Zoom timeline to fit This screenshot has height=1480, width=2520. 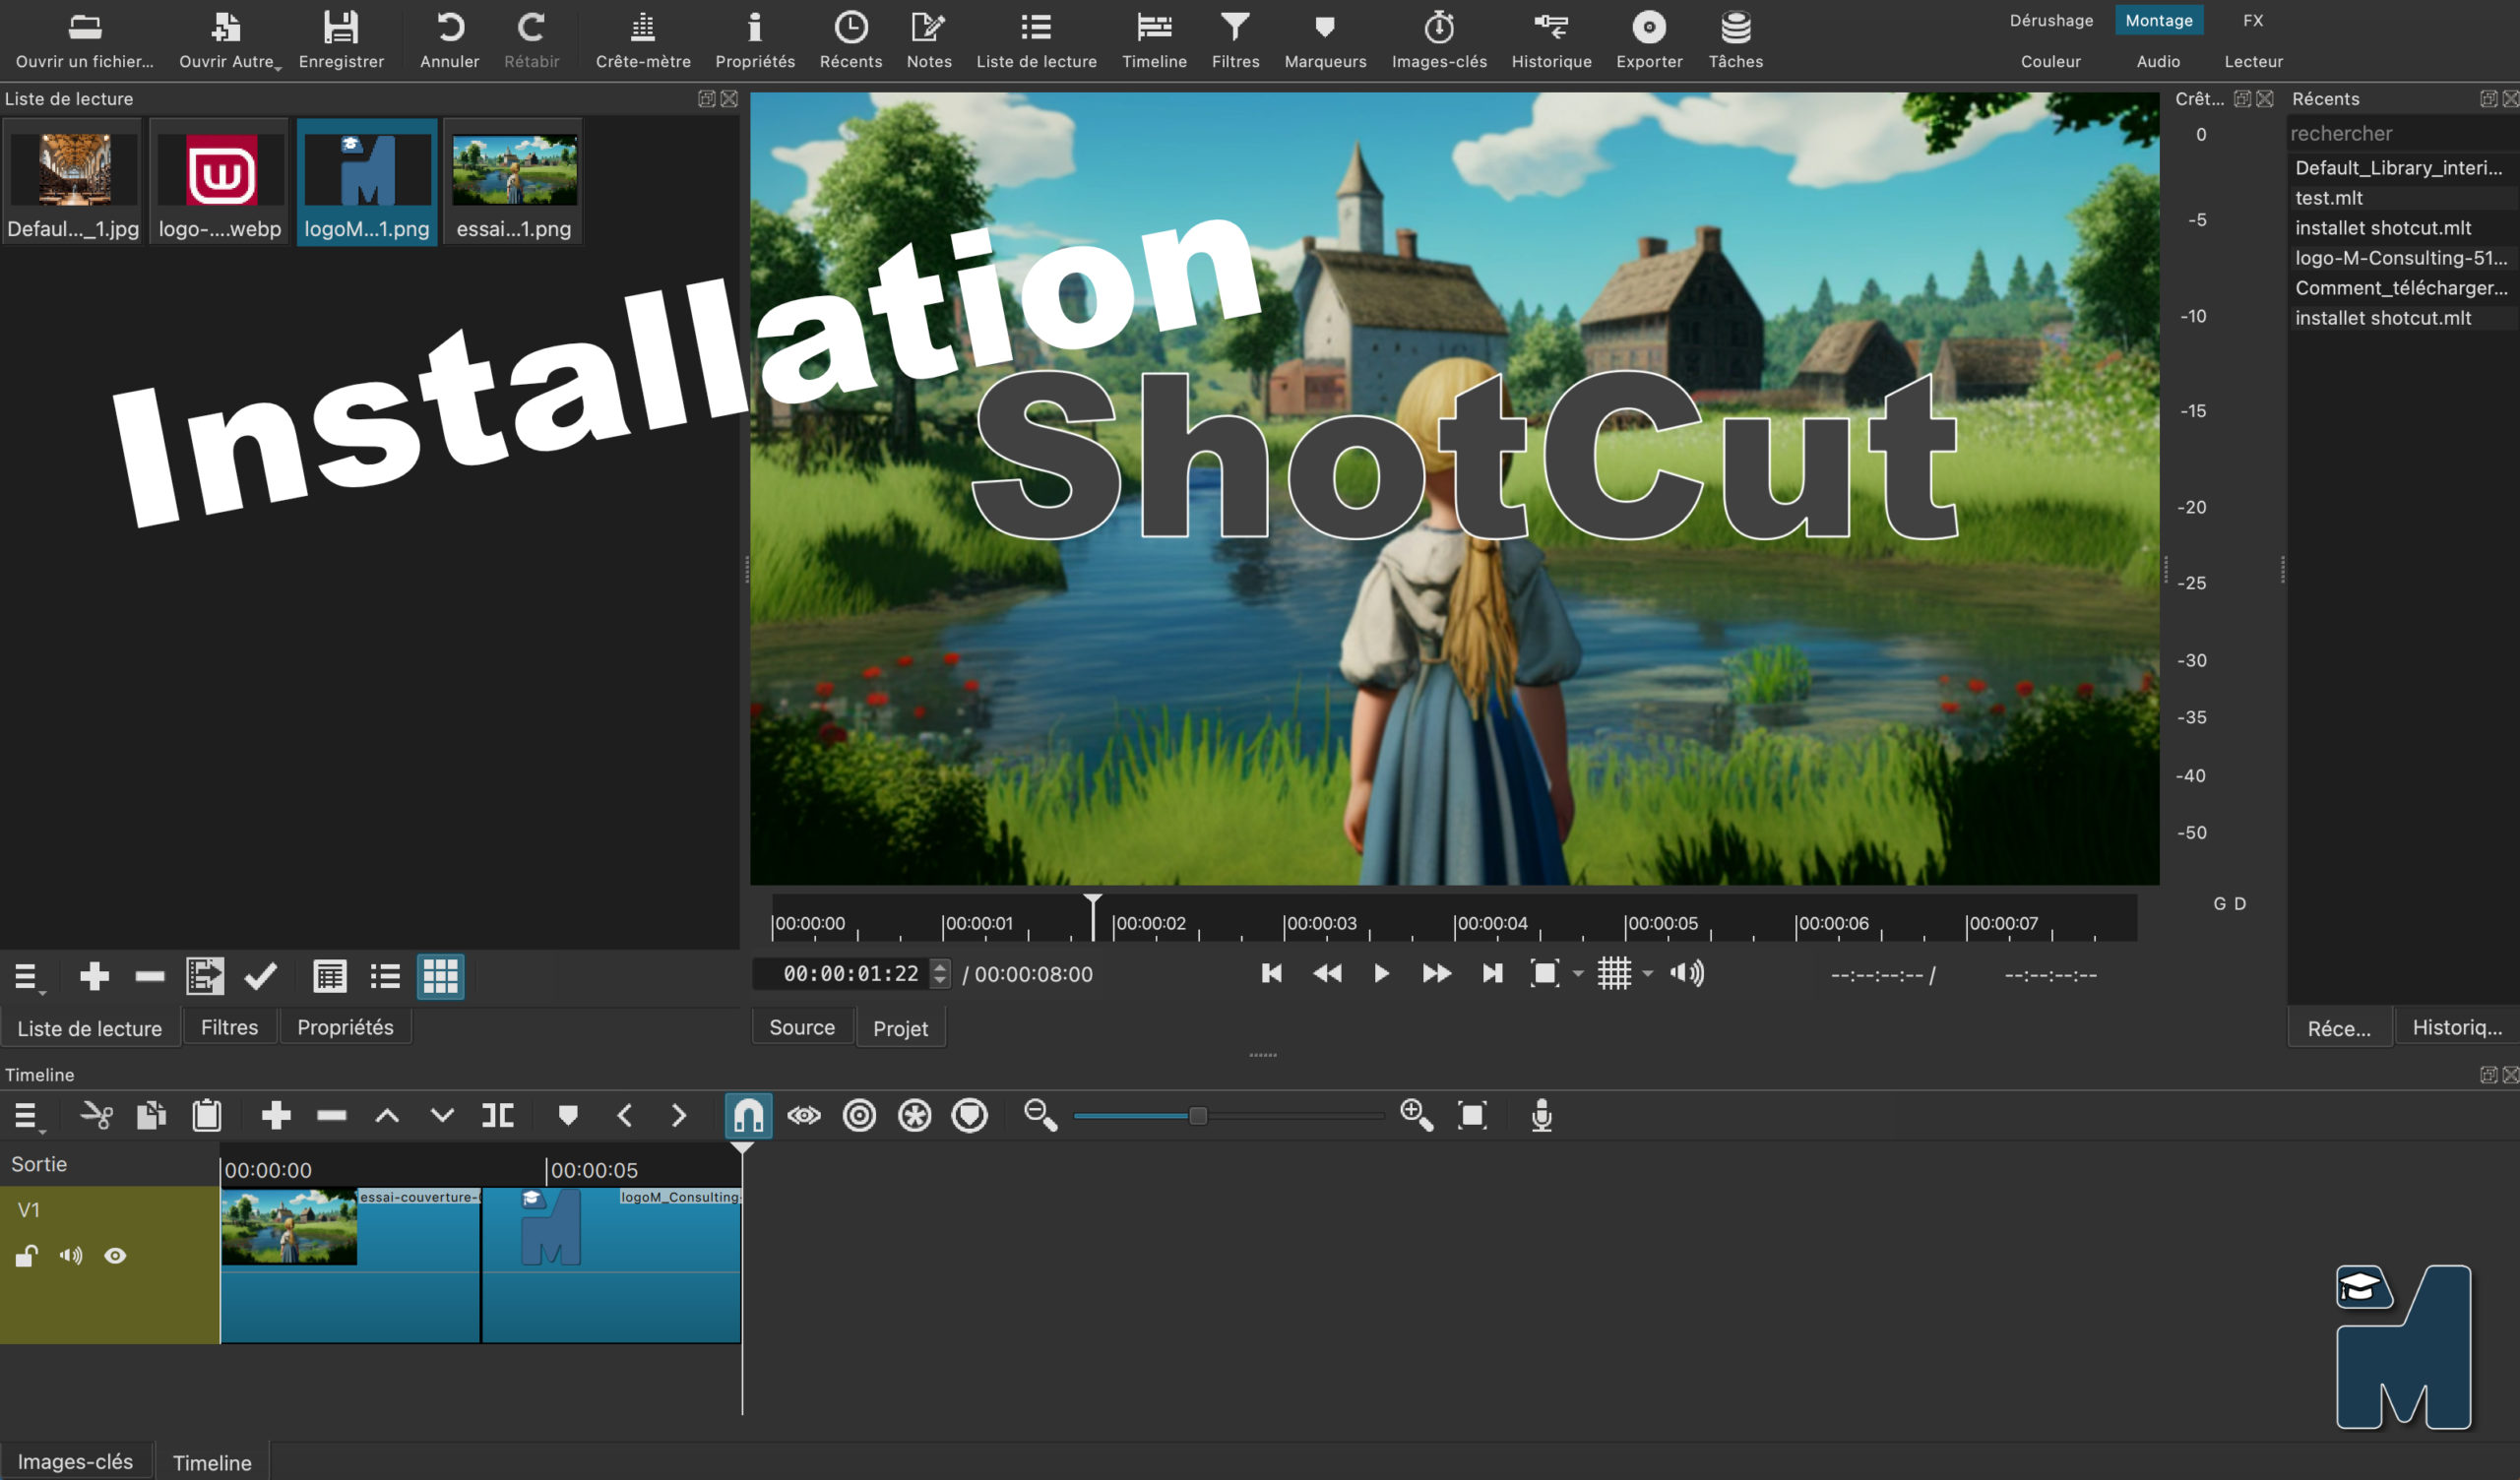point(1472,1115)
